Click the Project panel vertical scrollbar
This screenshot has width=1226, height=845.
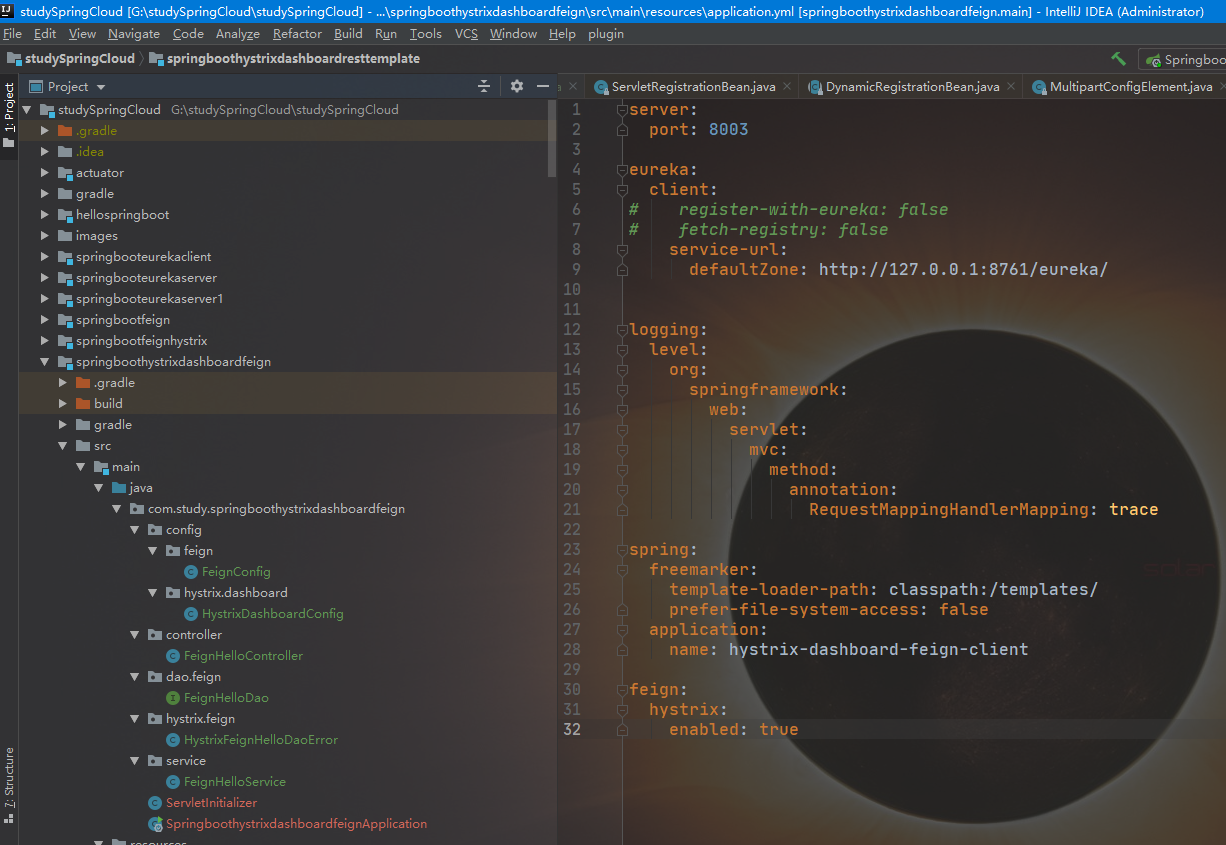pos(552,138)
